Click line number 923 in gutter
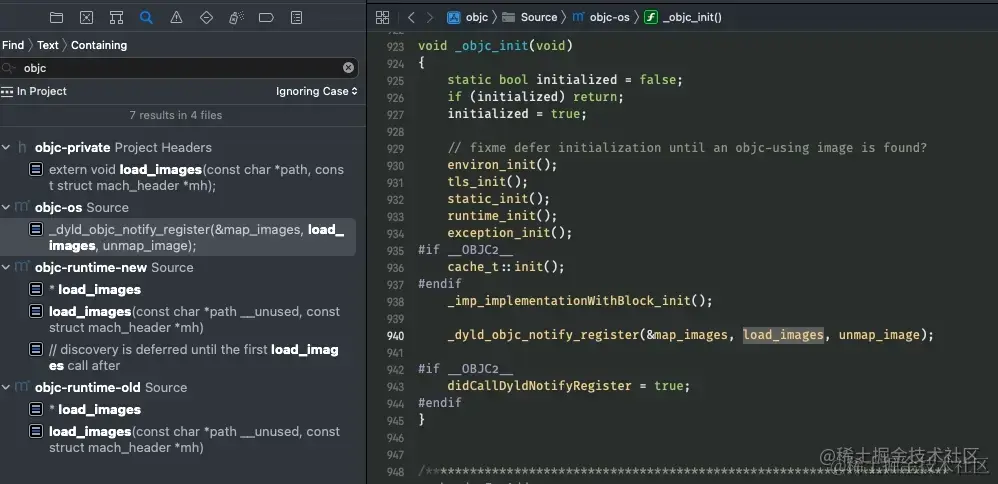Viewport: 998px width, 484px height. (x=395, y=46)
